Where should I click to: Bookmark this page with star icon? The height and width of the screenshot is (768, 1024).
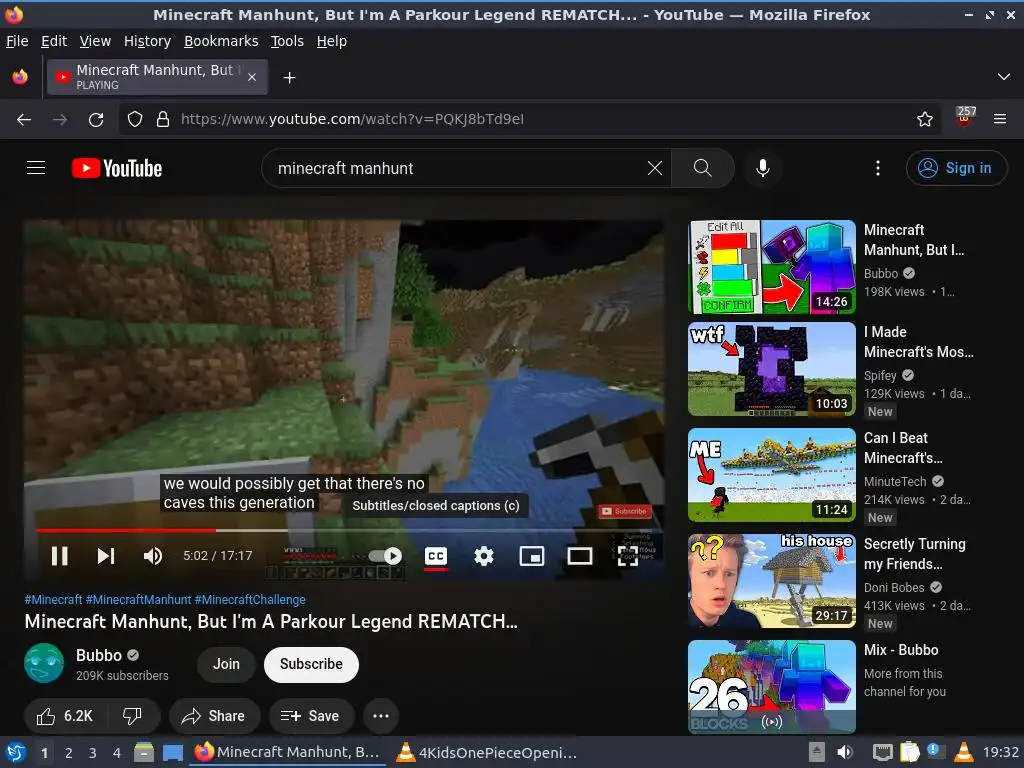click(925, 119)
